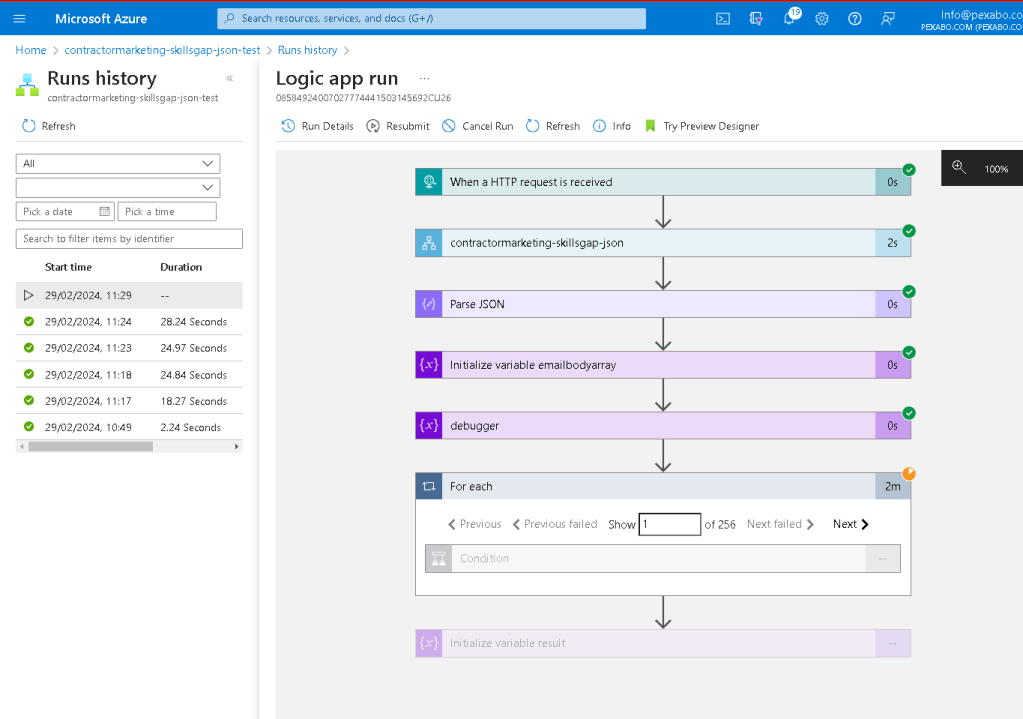
Task: Click the HTTP request trigger icon
Action: [x=429, y=182]
